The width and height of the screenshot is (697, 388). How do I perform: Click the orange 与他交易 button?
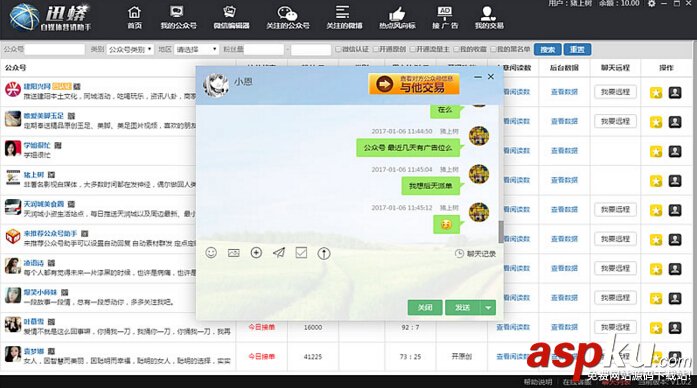click(414, 84)
